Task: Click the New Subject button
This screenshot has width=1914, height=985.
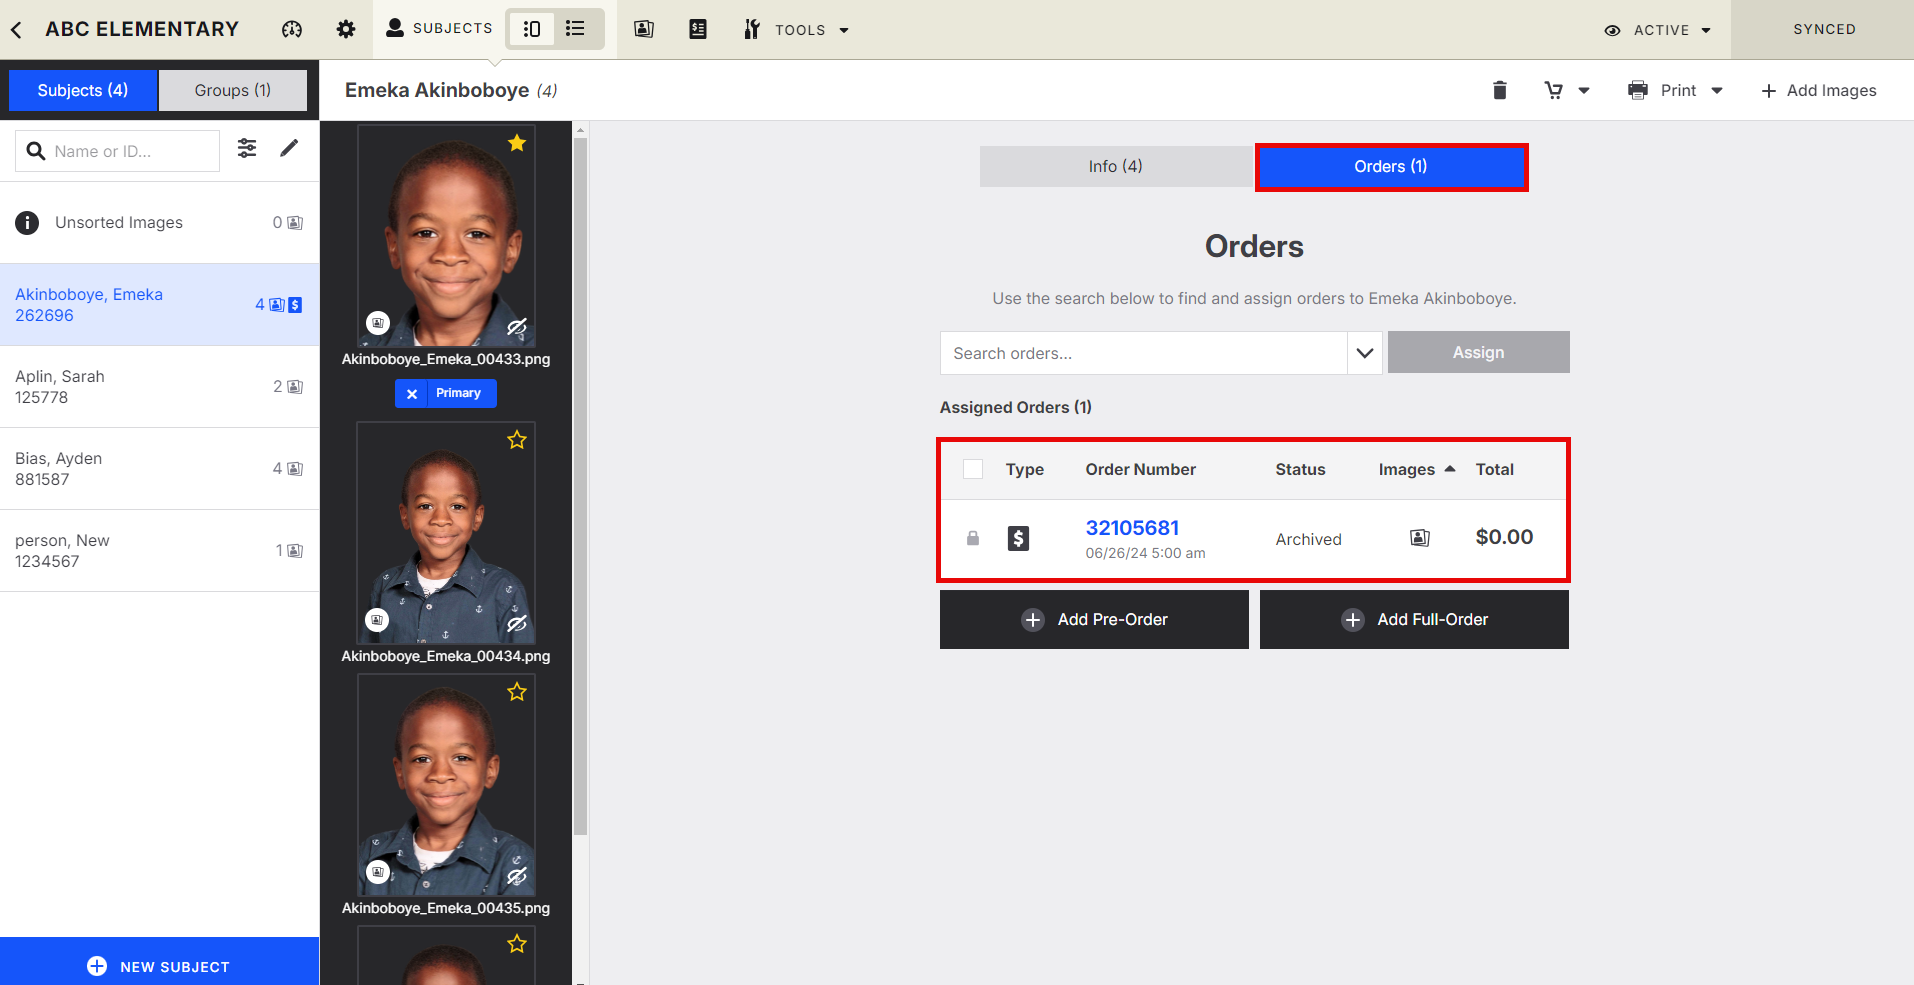Action: [160, 961]
